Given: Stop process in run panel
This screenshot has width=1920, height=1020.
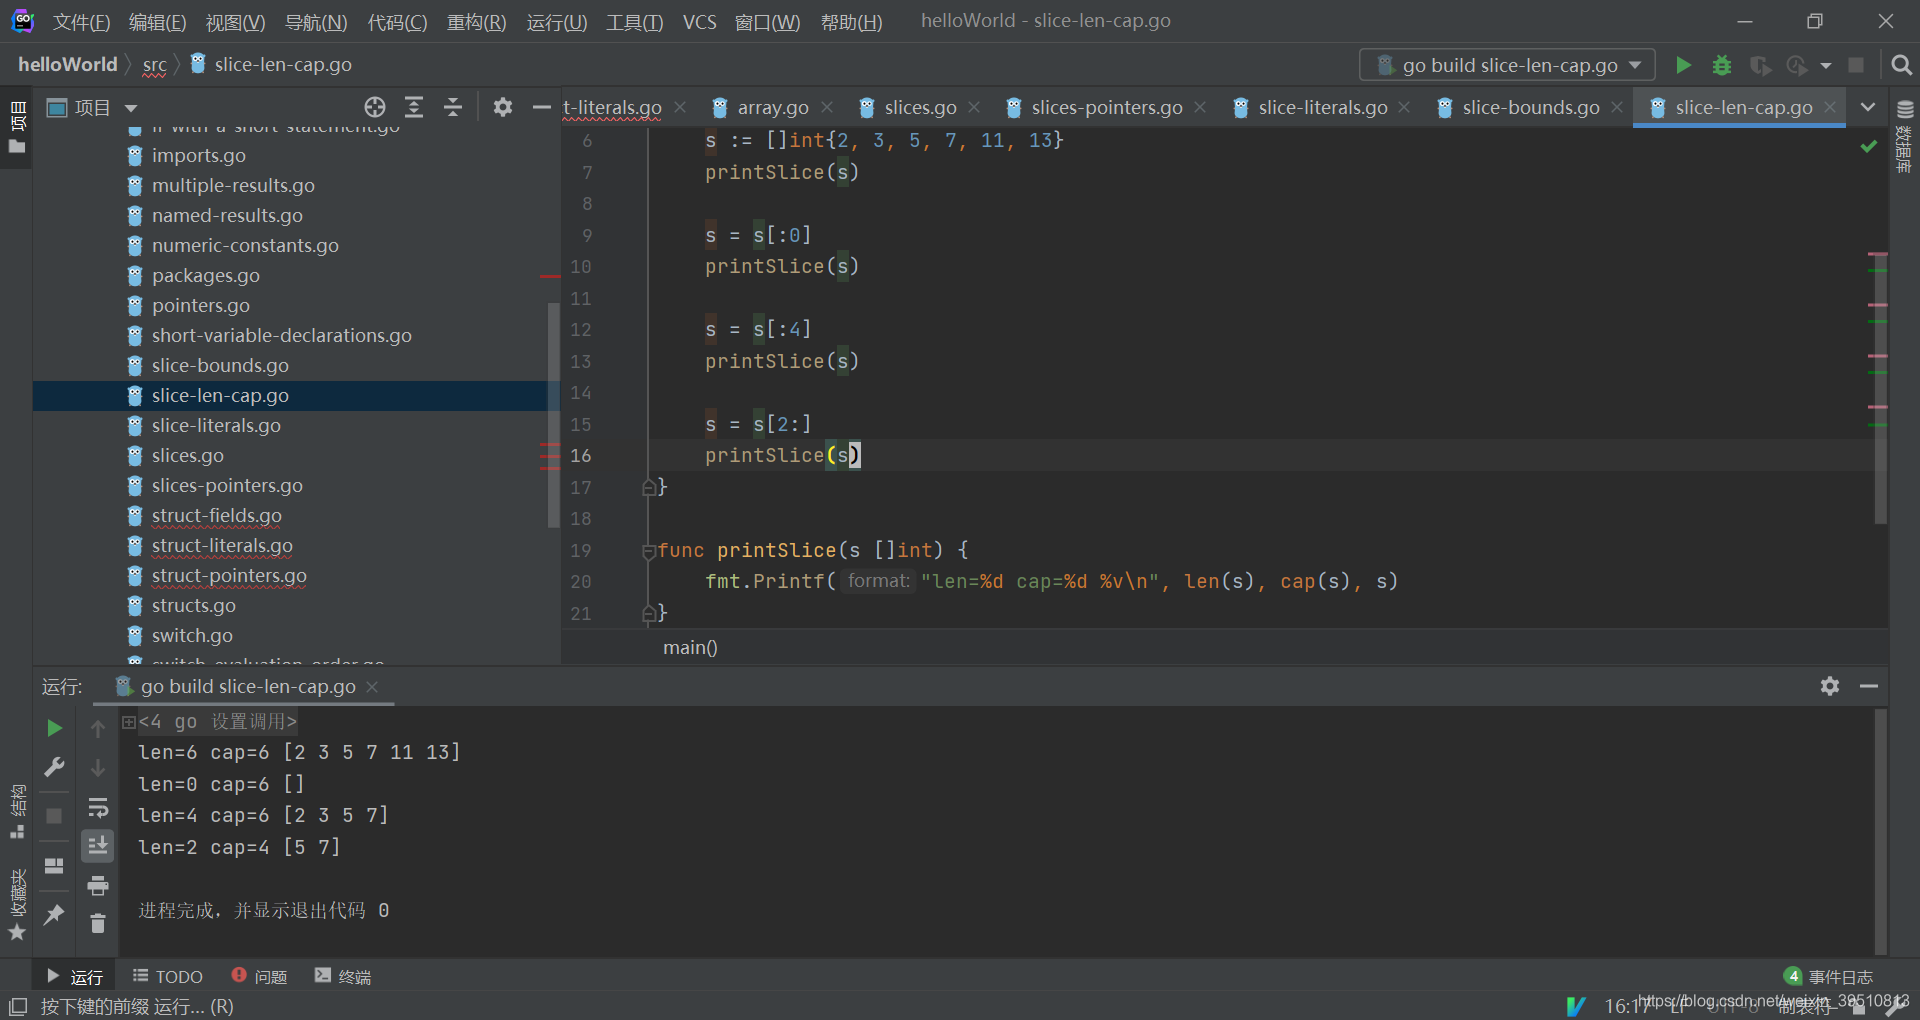Looking at the screenshot, I should (55, 816).
